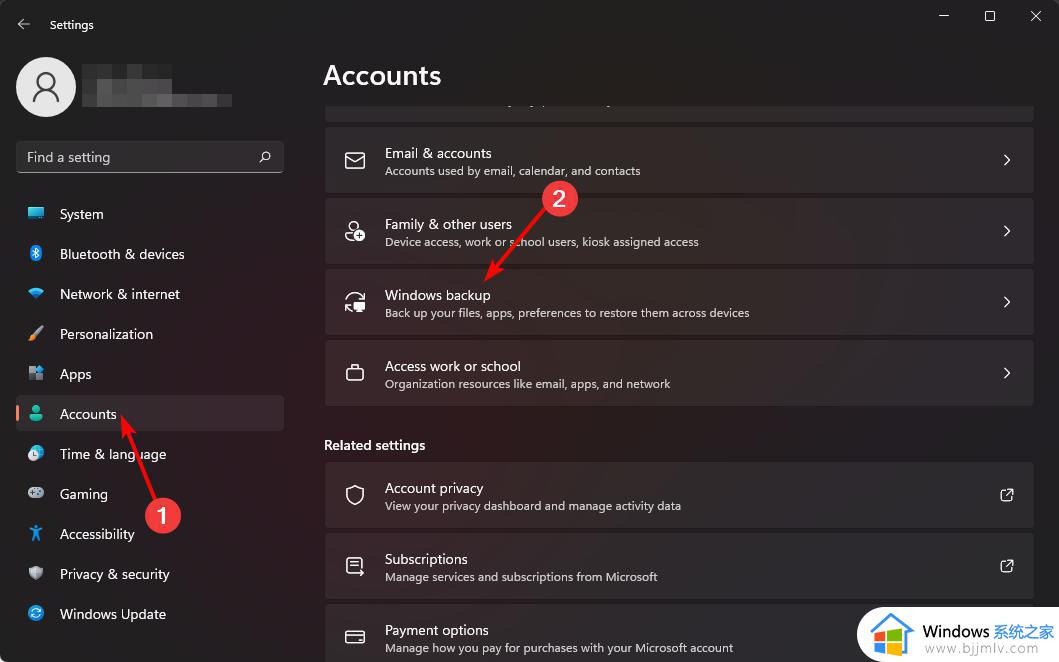
Task: Click the Related settings heading
Action: (375, 445)
